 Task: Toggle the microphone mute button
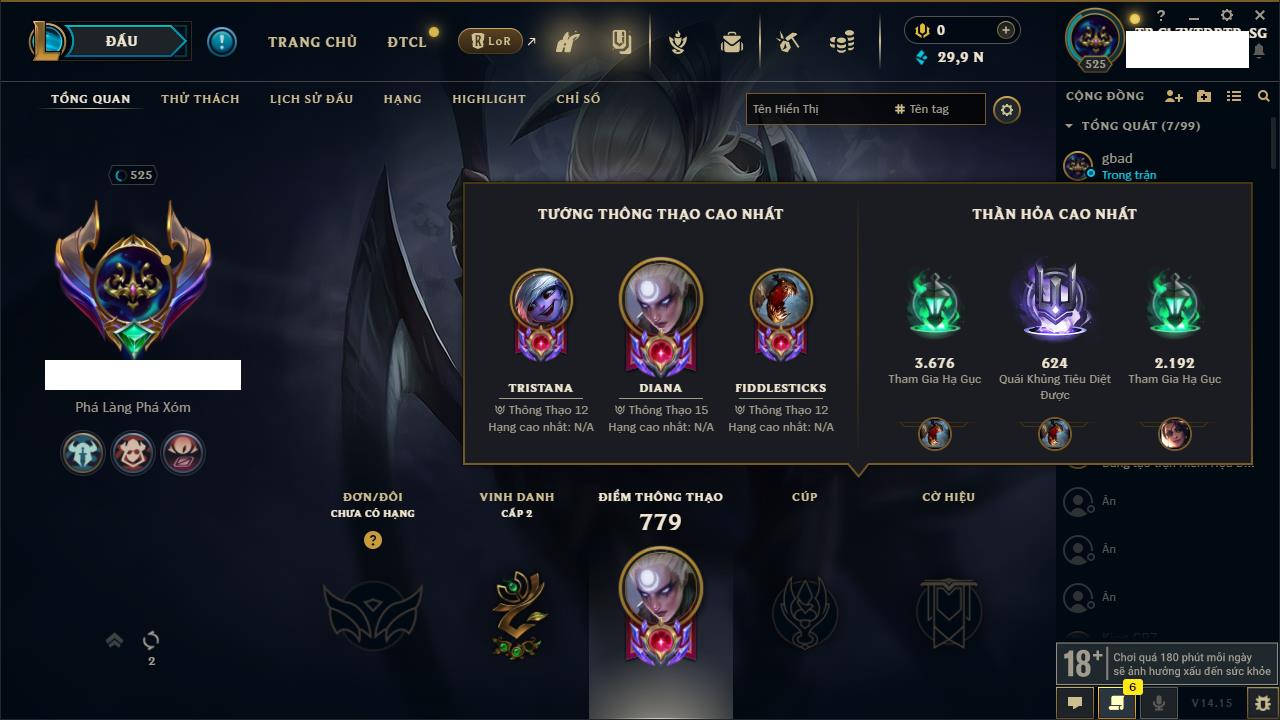1158,703
